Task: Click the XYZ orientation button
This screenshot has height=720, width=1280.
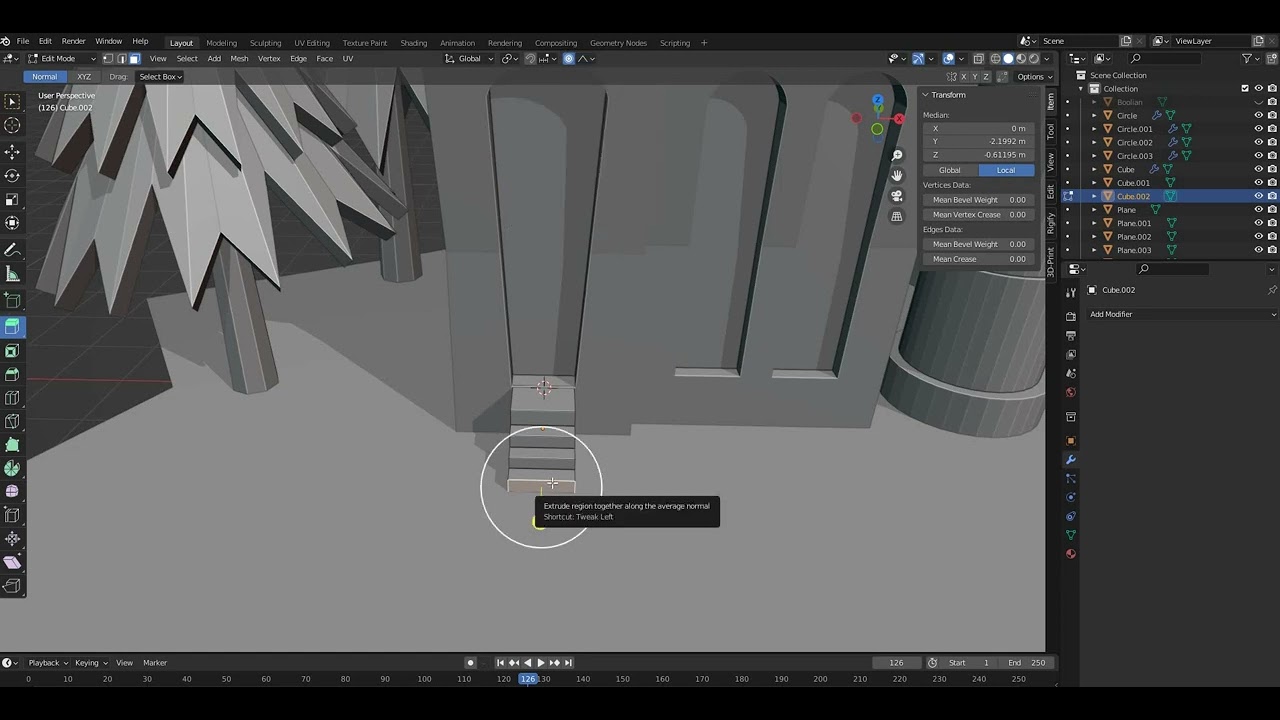Action: point(84,76)
